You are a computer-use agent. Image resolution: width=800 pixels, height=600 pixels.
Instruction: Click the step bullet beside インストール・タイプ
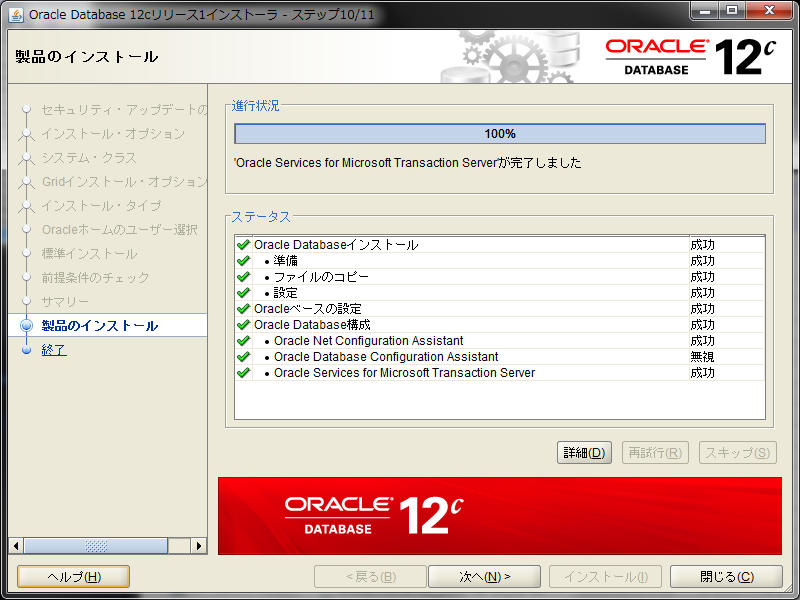27,206
